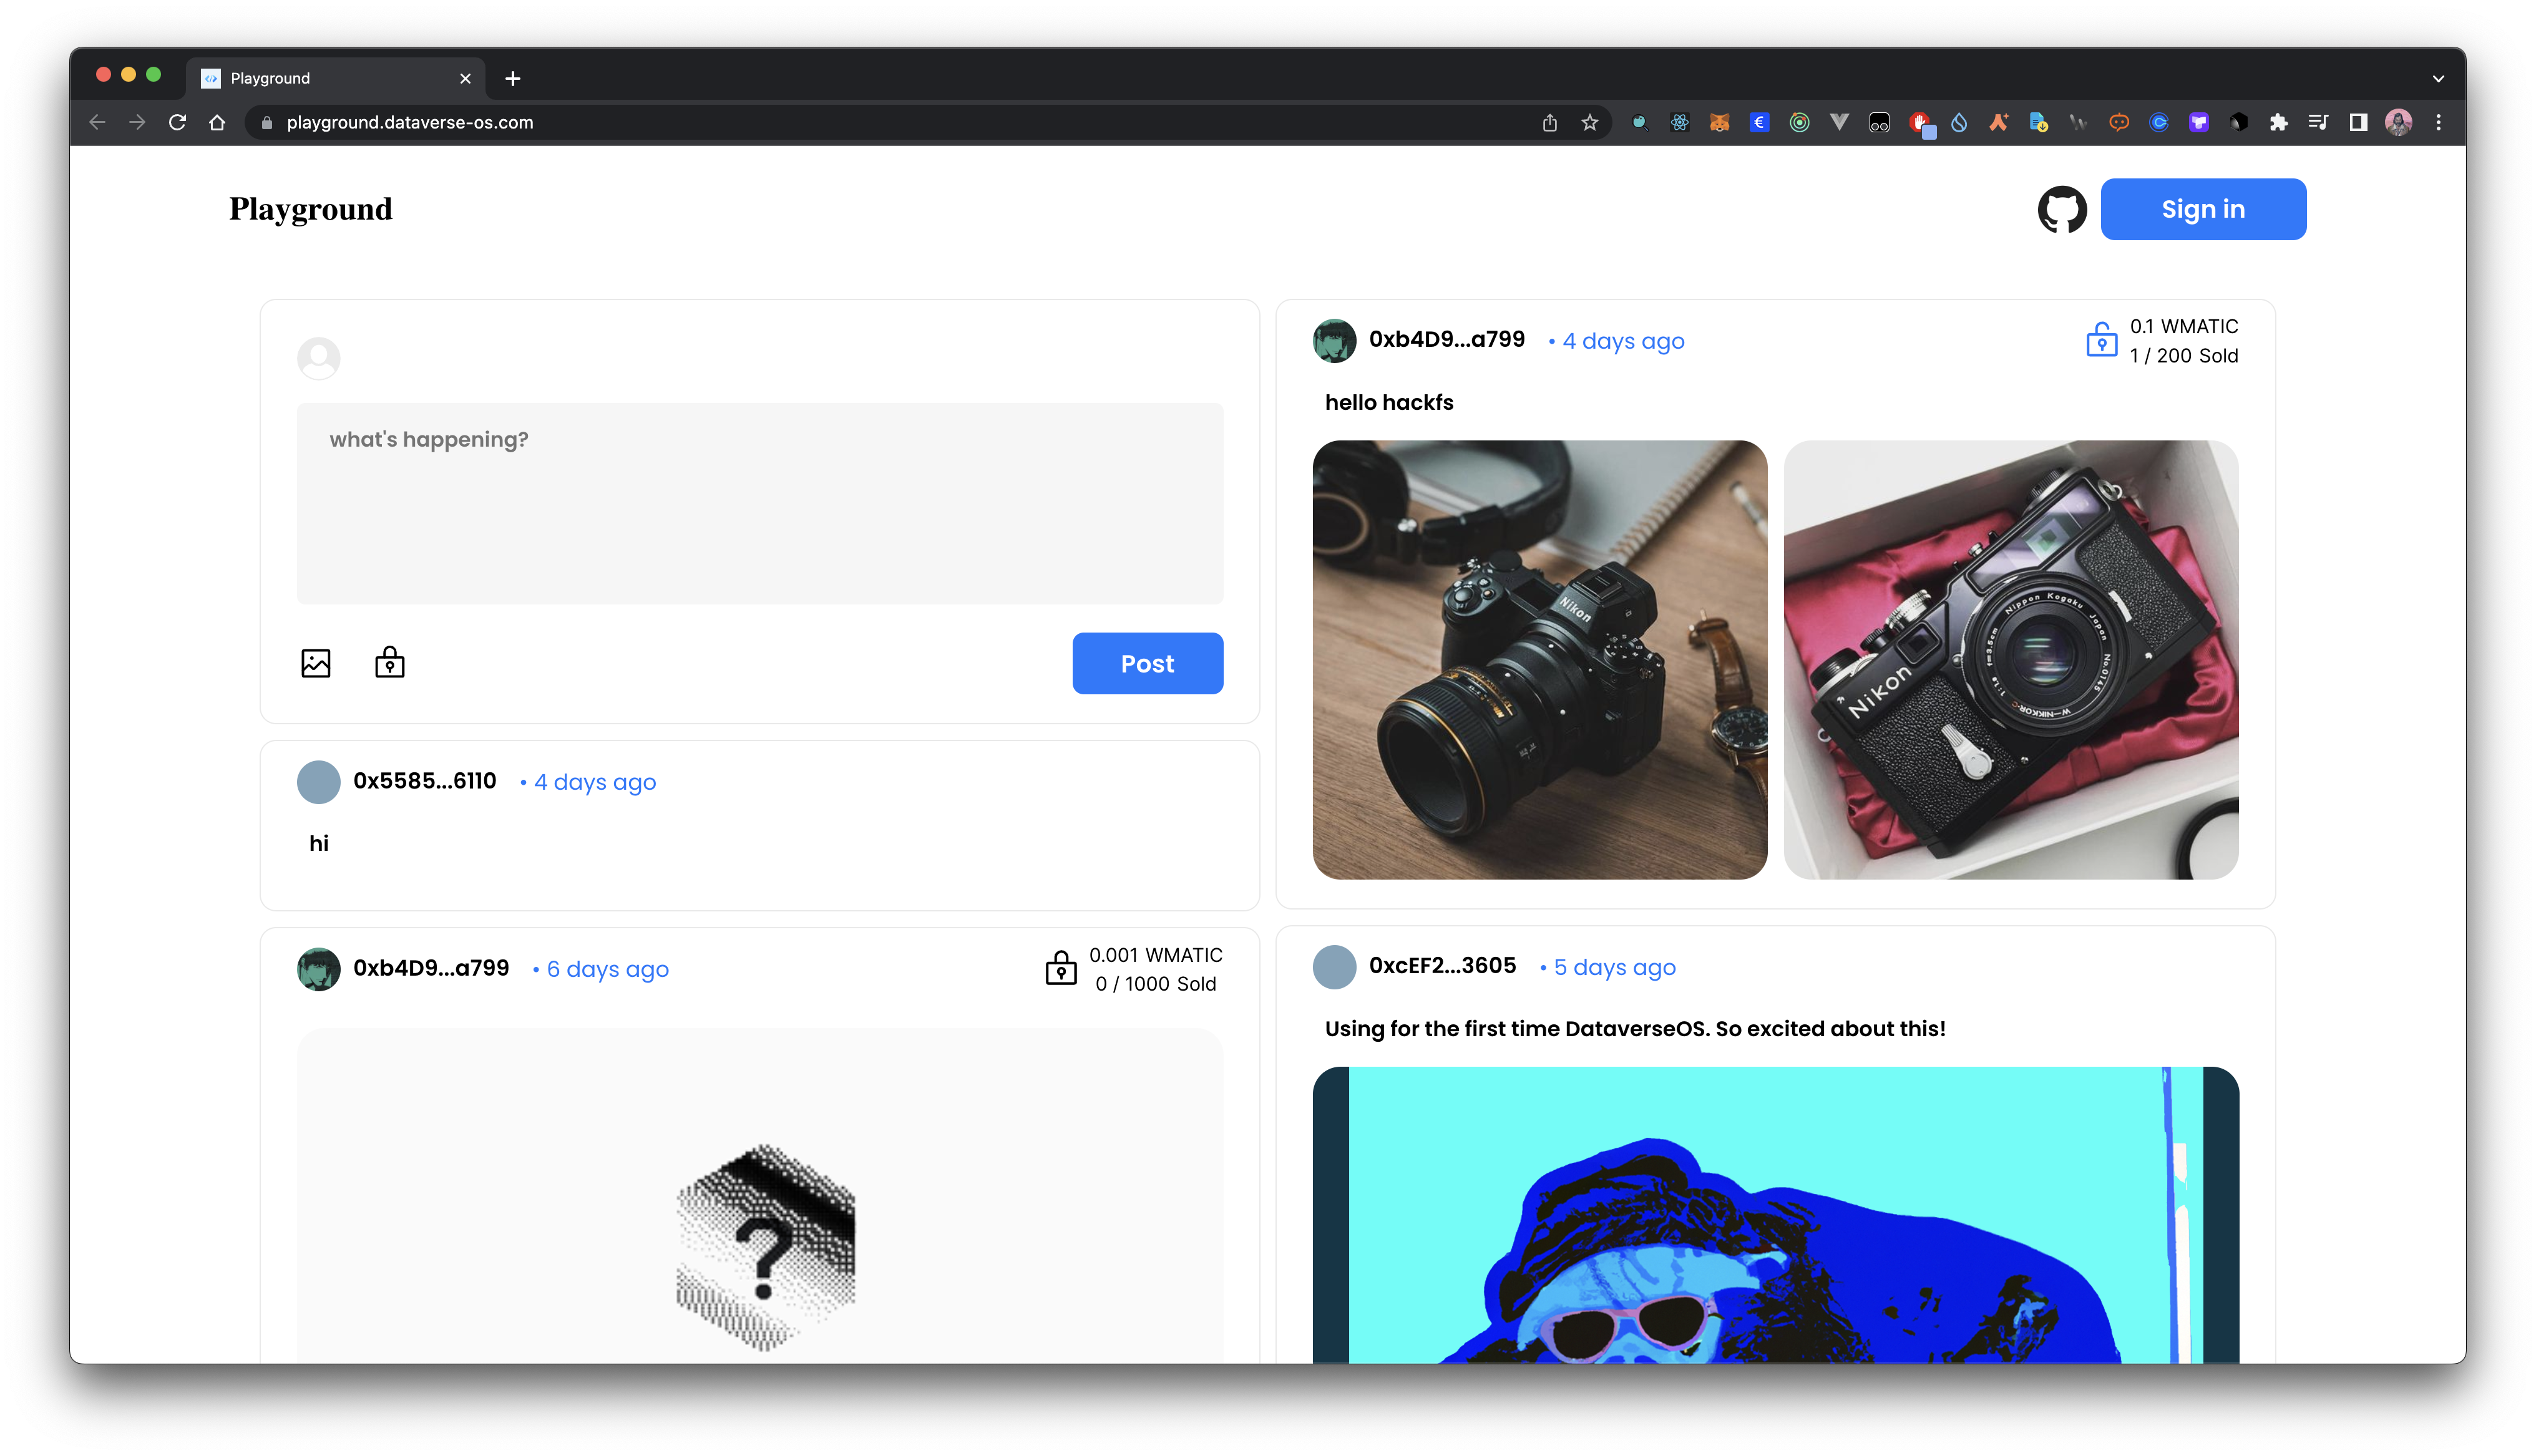2536x1456 pixels.
Task: Click the browser home icon
Action: (x=217, y=122)
